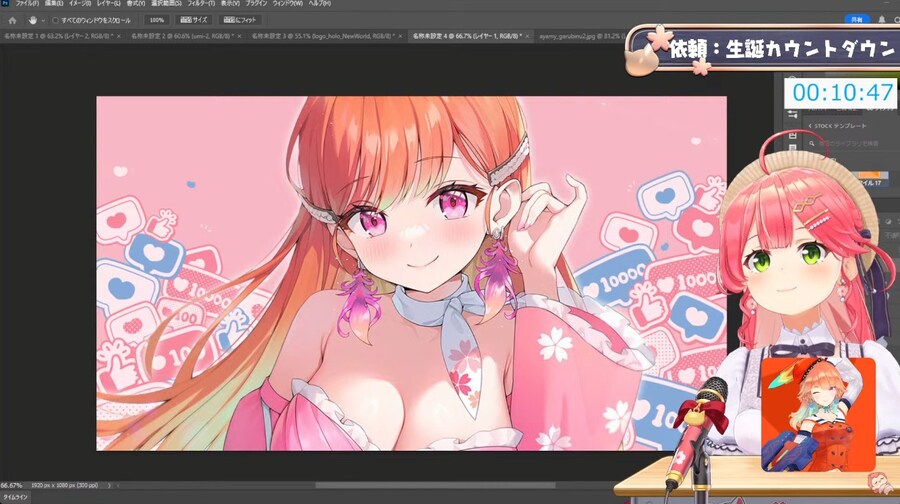Open the 編集 menu
Screen dimensions: 900x504
(54, 3)
